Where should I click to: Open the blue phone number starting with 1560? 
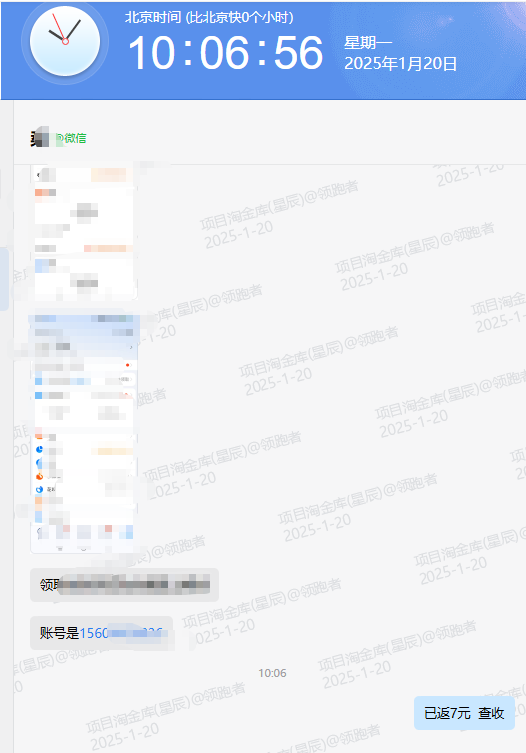coord(121,633)
